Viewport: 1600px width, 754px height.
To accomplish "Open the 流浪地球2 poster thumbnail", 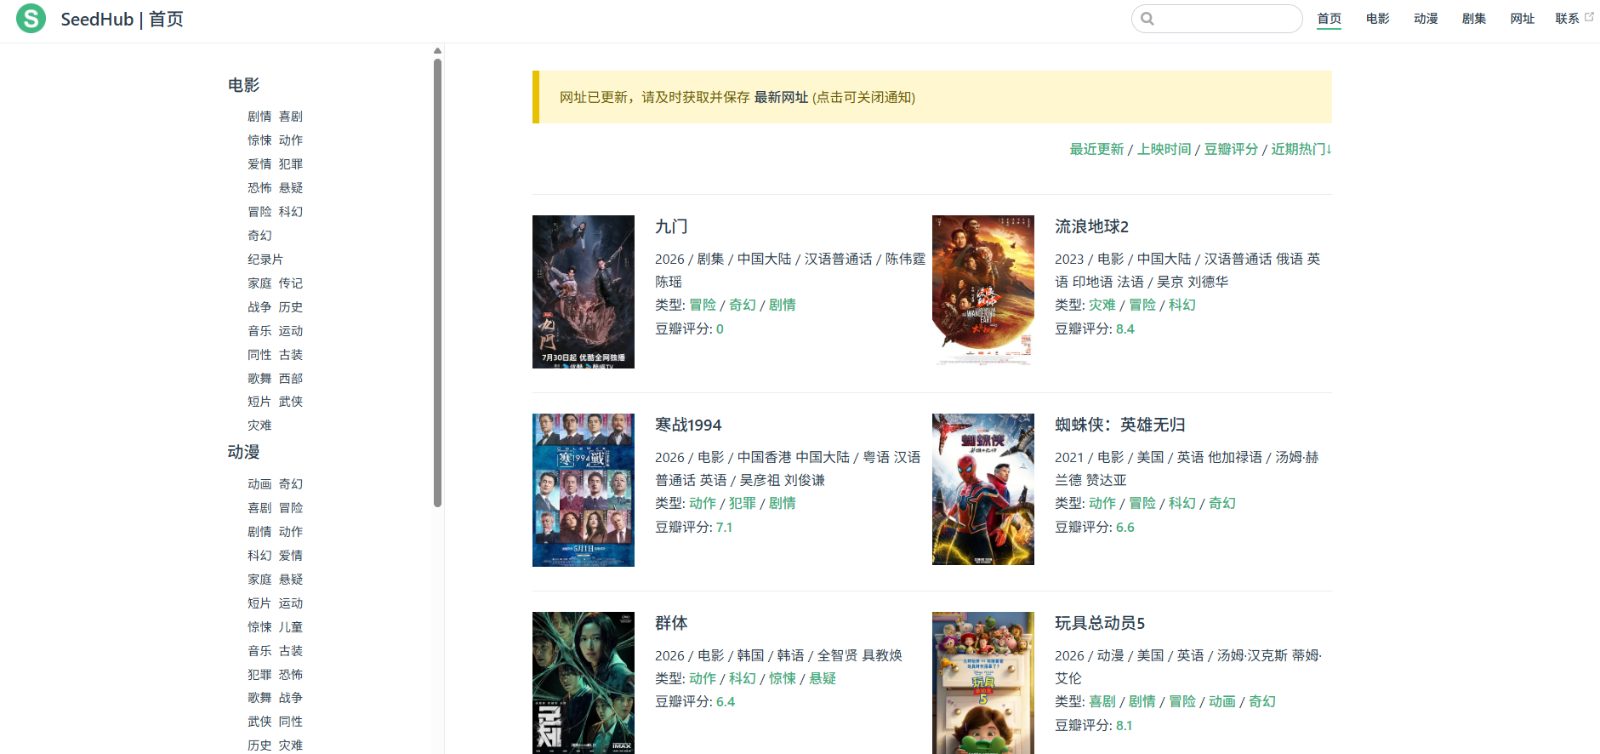I will (x=983, y=292).
